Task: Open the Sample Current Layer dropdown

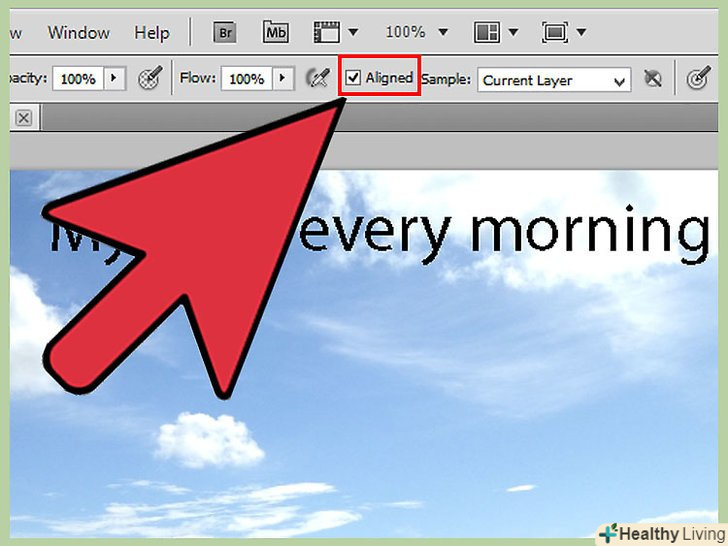Action: (x=554, y=80)
